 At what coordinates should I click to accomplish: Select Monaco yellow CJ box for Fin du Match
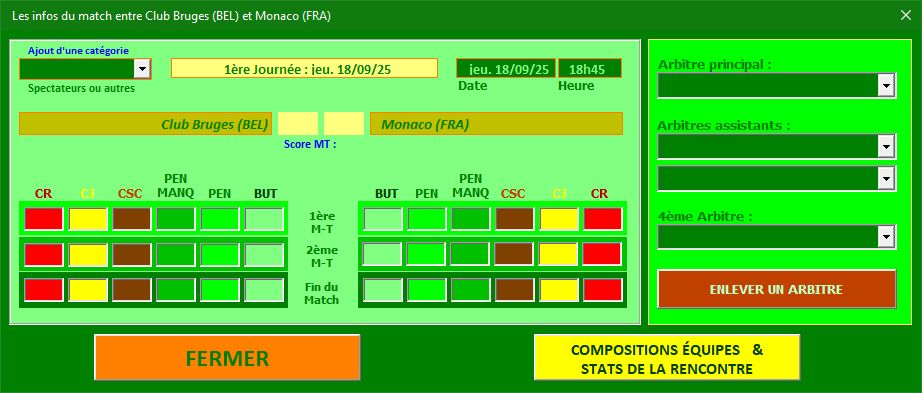559,289
